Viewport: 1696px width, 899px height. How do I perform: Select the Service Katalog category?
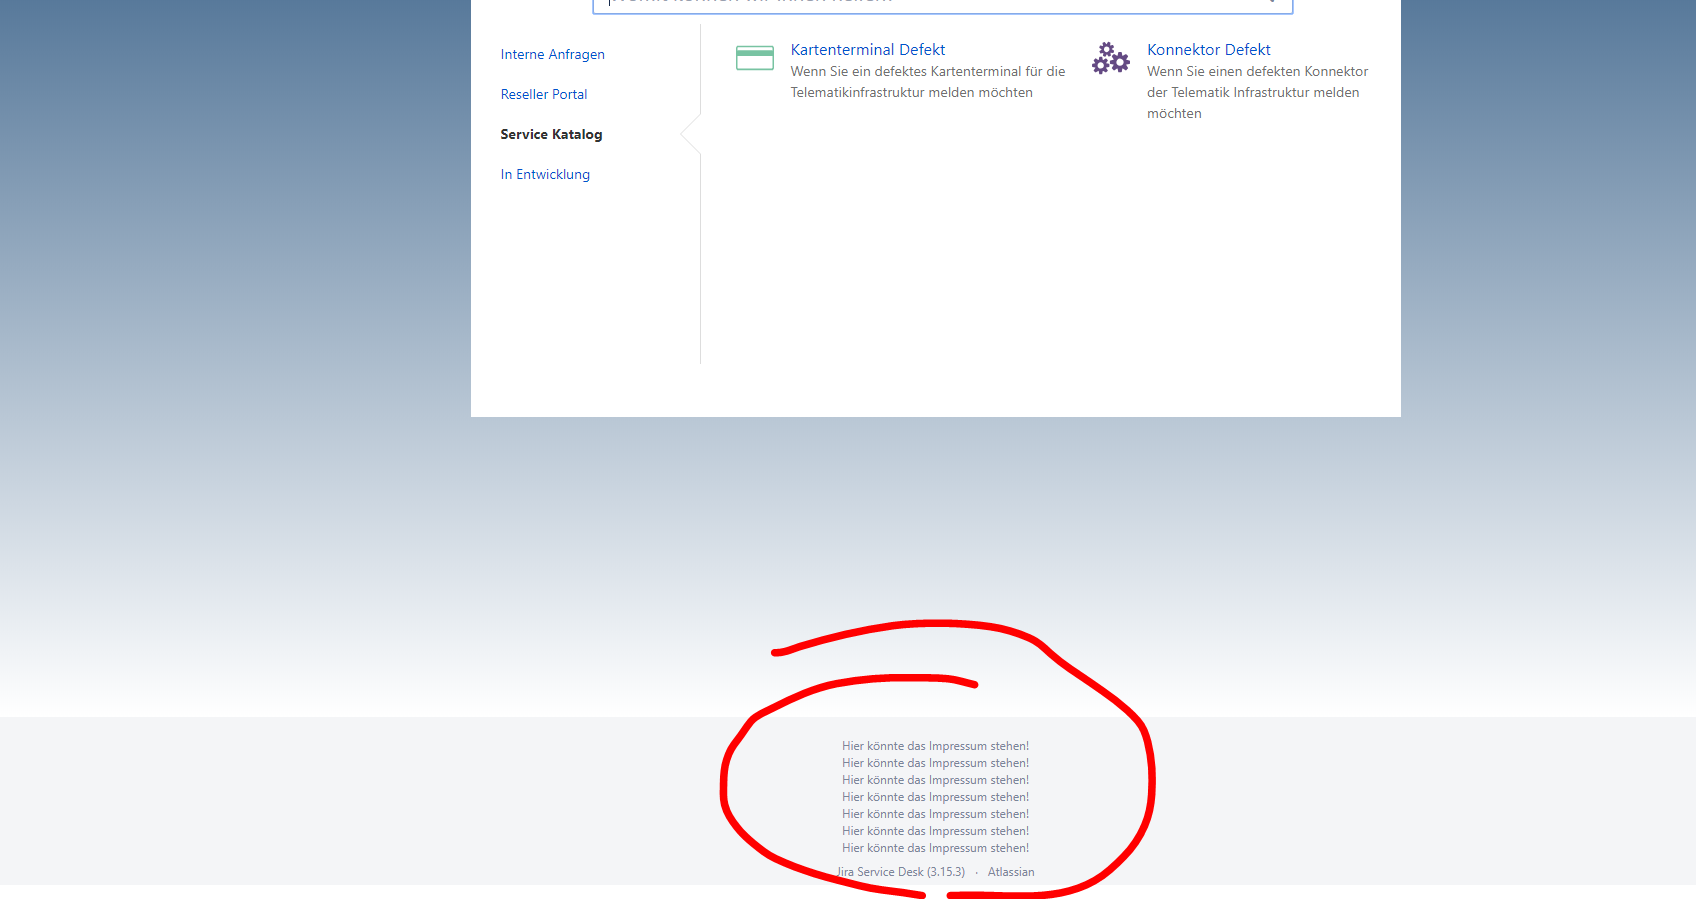click(551, 134)
